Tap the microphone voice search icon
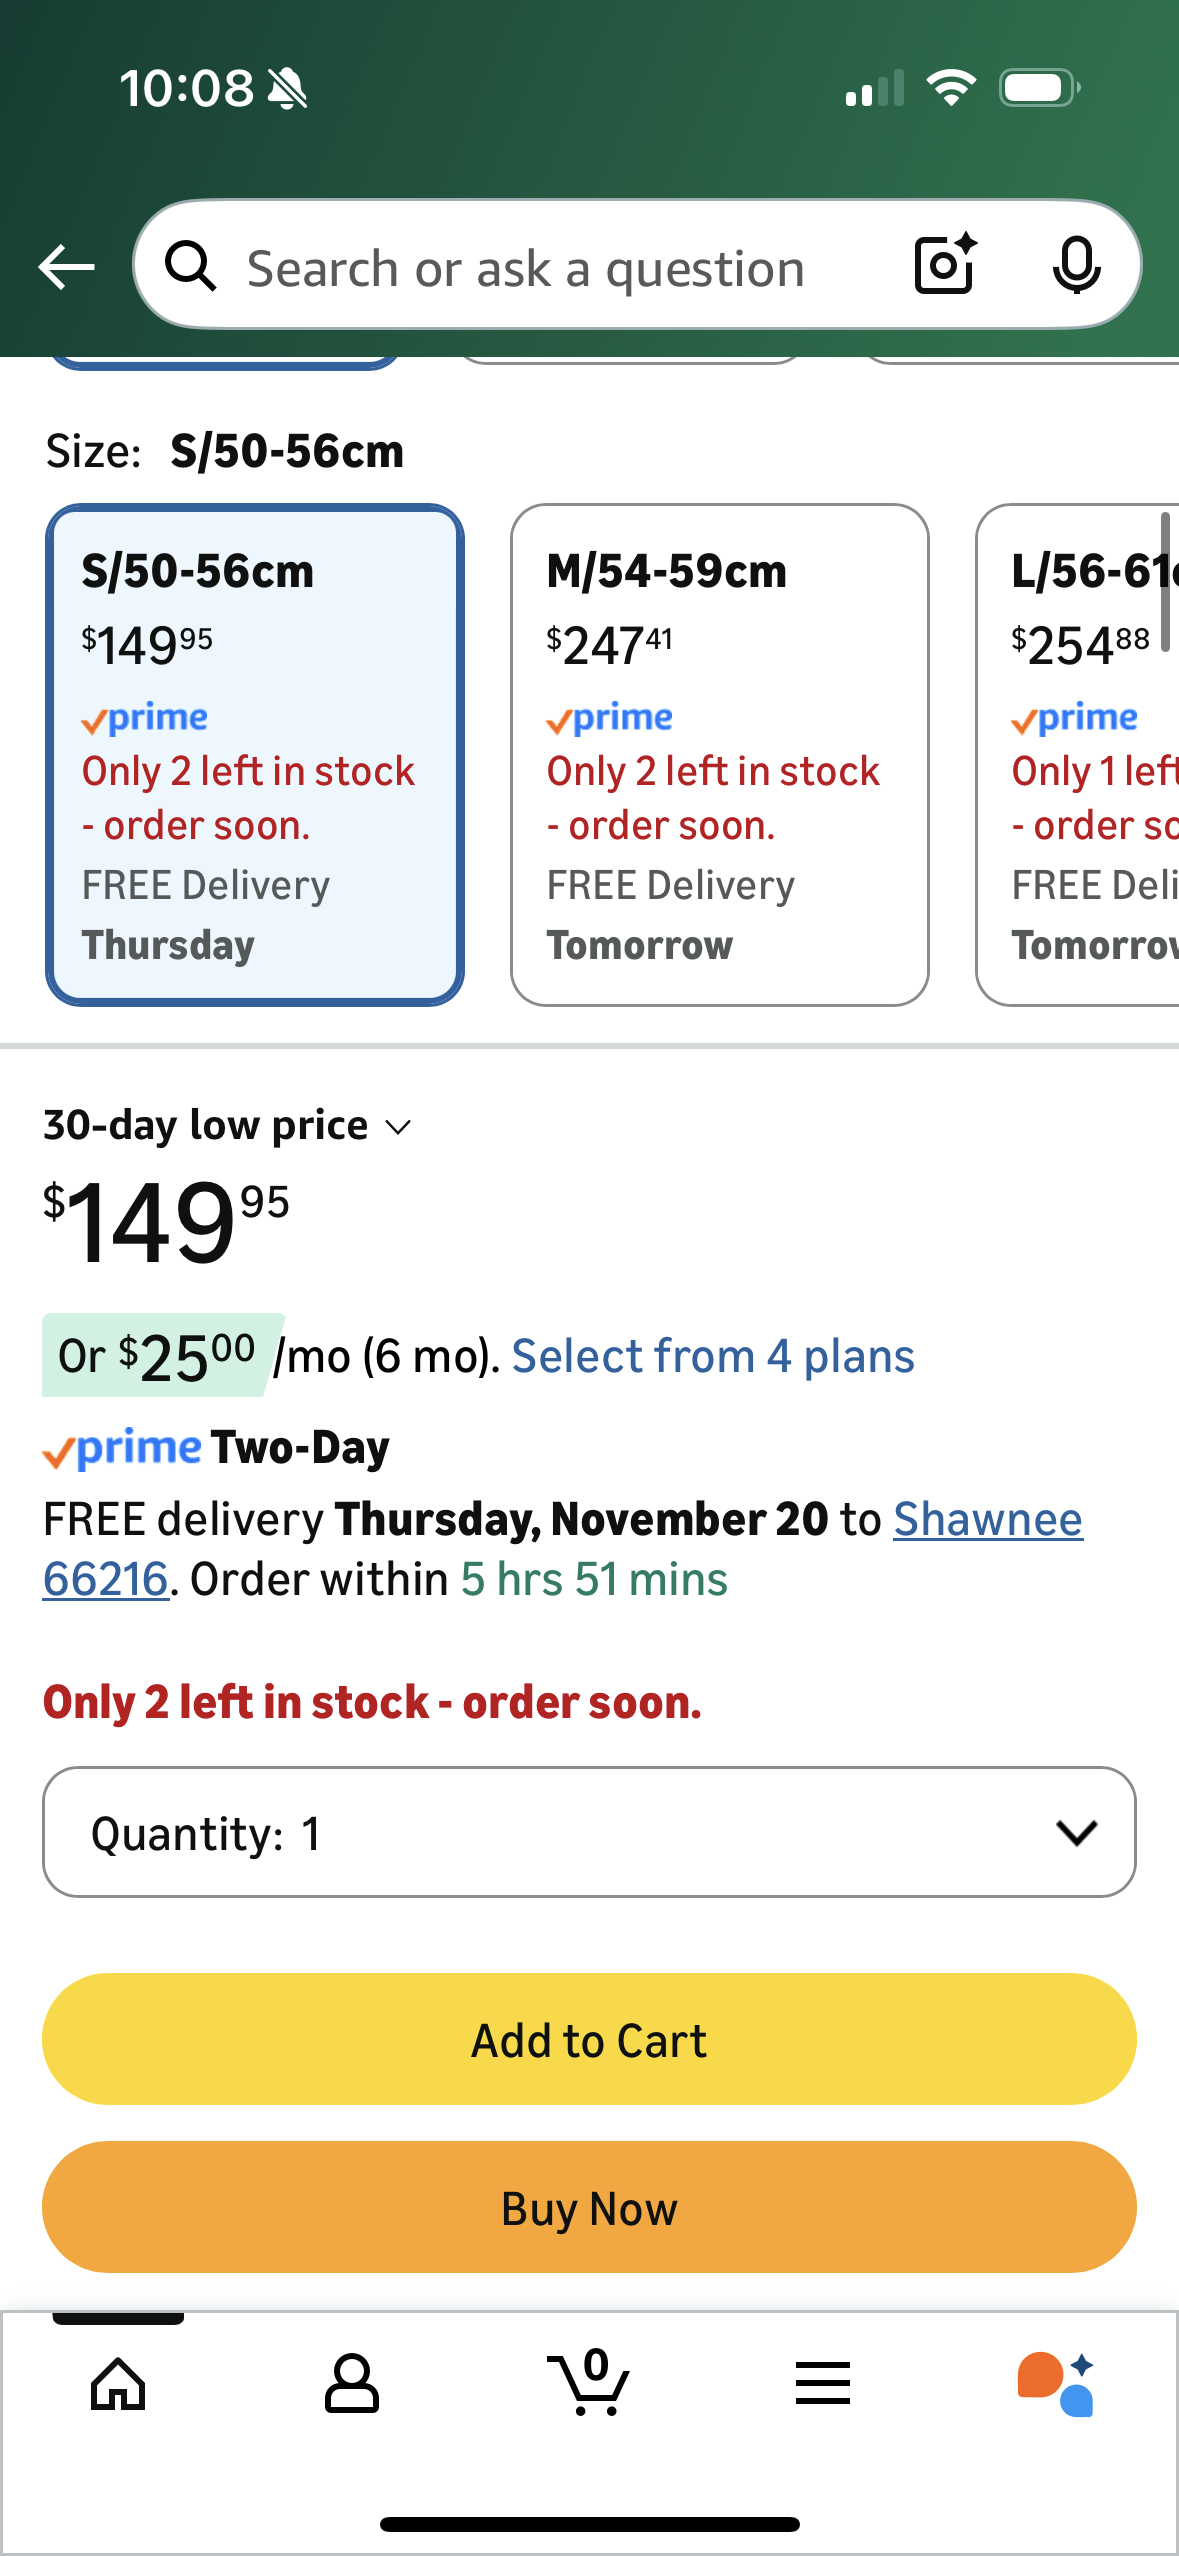 pos(1076,265)
